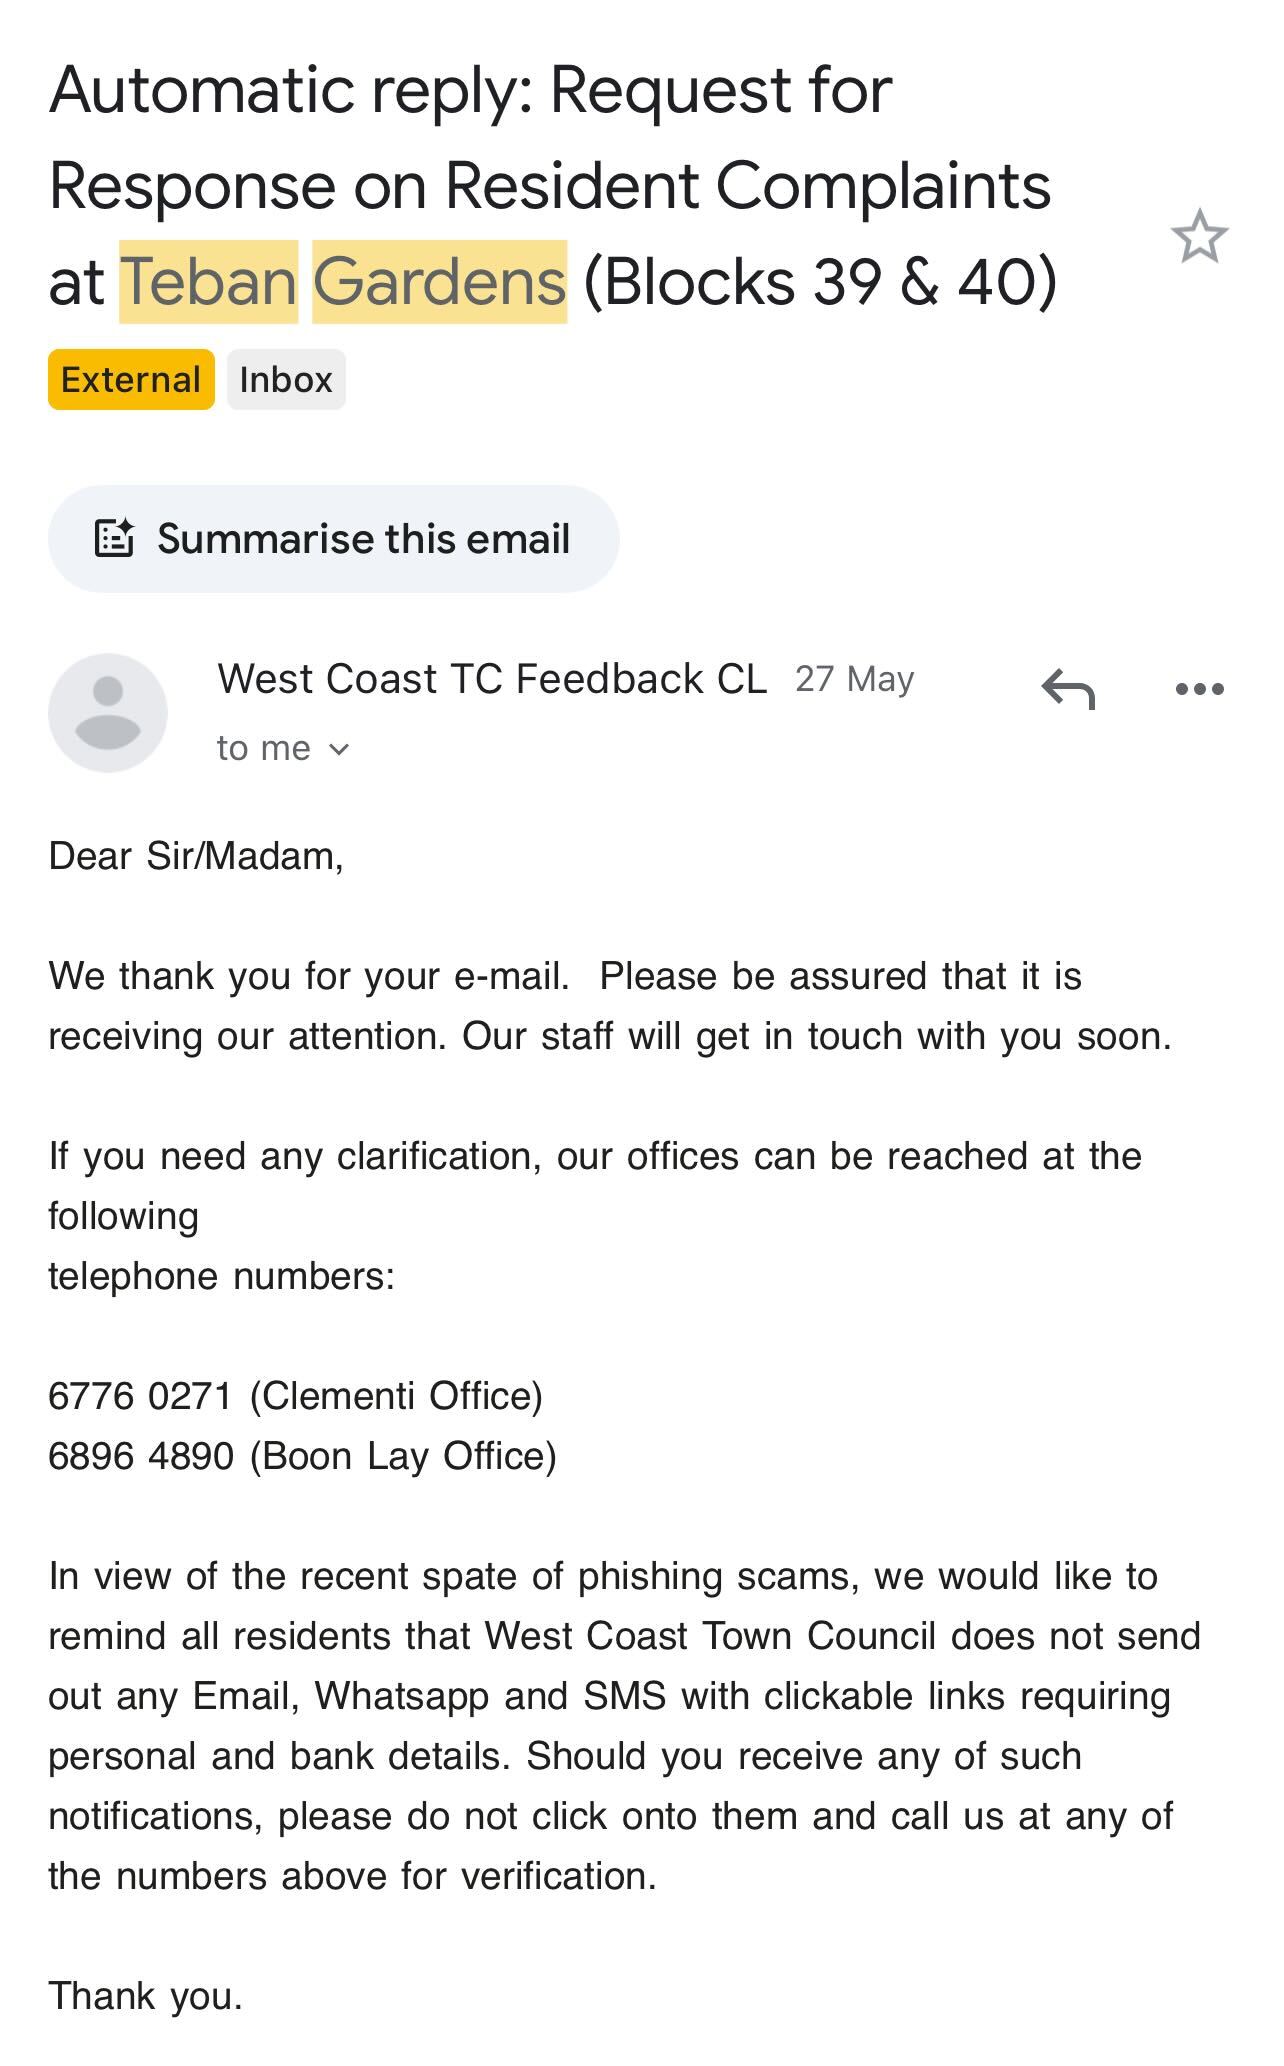Tap the 'to me' recipient text
Screen dimensions: 1284x2066
(x=264, y=749)
